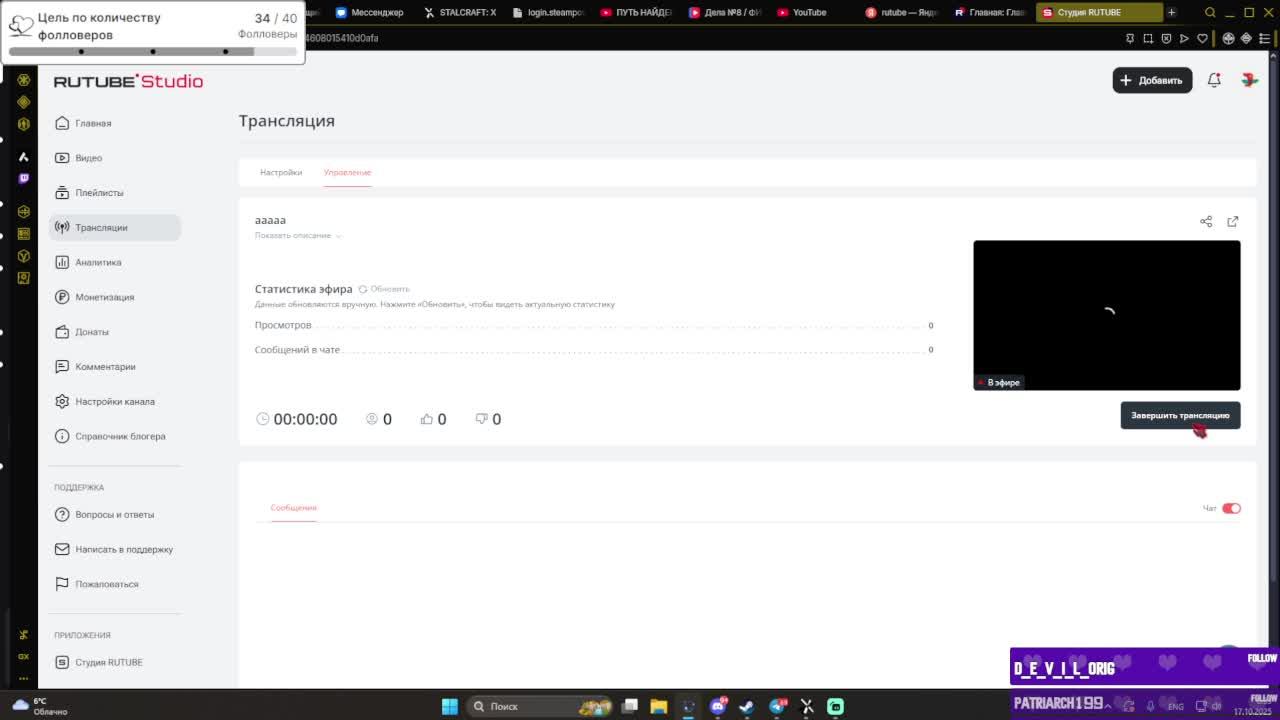The height and width of the screenshot is (720, 1280).
Task: Select the Сообщения tab
Action: pyautogui.click(x=293, y=508)
